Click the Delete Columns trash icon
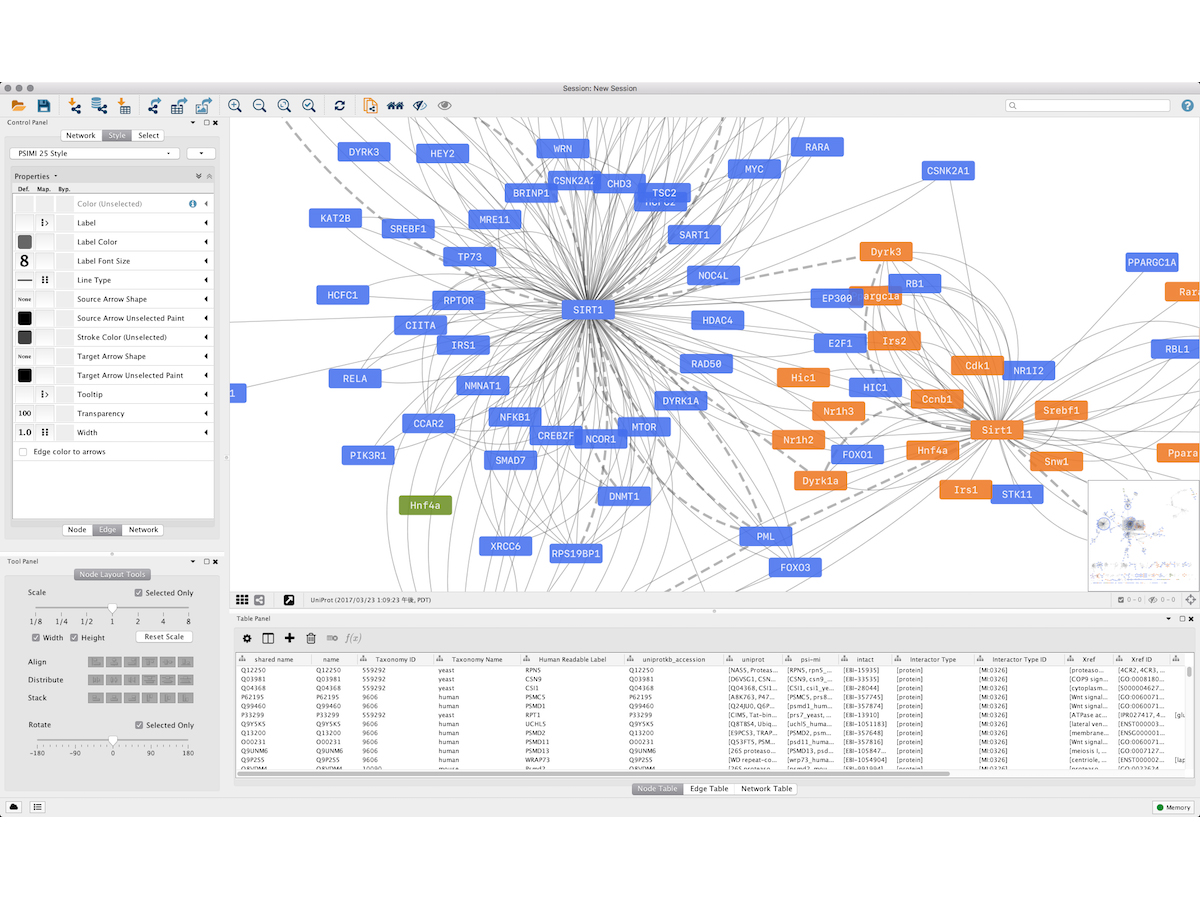Screen dimensions: 1200x900 [311, 638]
